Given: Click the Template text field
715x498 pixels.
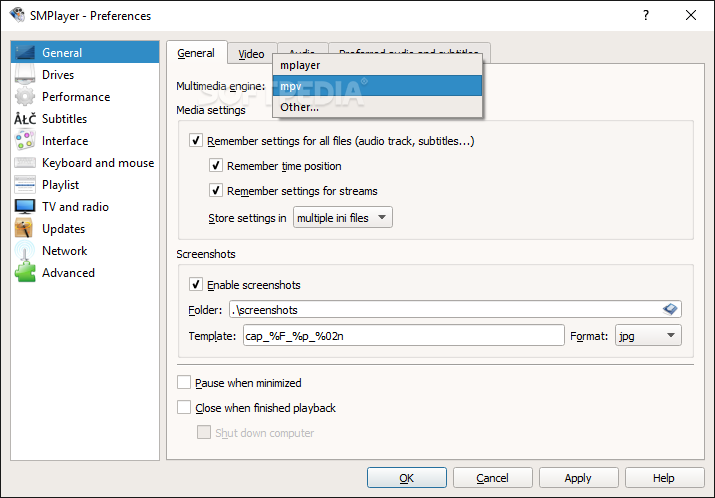Looking at the screenshot, I should coord(404,336).
